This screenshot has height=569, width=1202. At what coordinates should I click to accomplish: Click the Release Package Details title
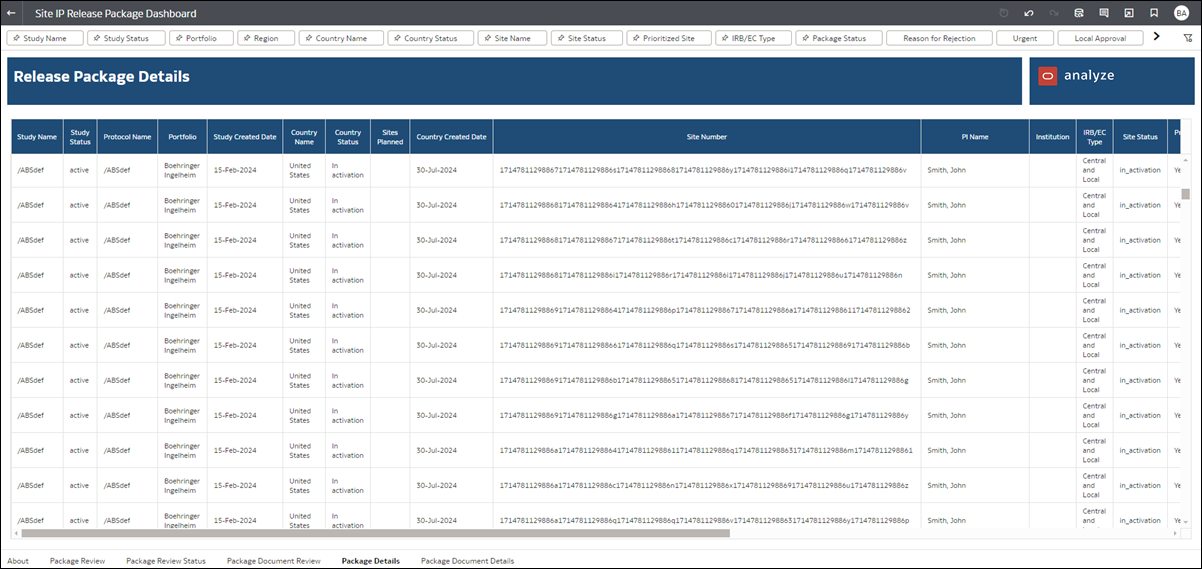pyautogui.click(x=101, y=76)
